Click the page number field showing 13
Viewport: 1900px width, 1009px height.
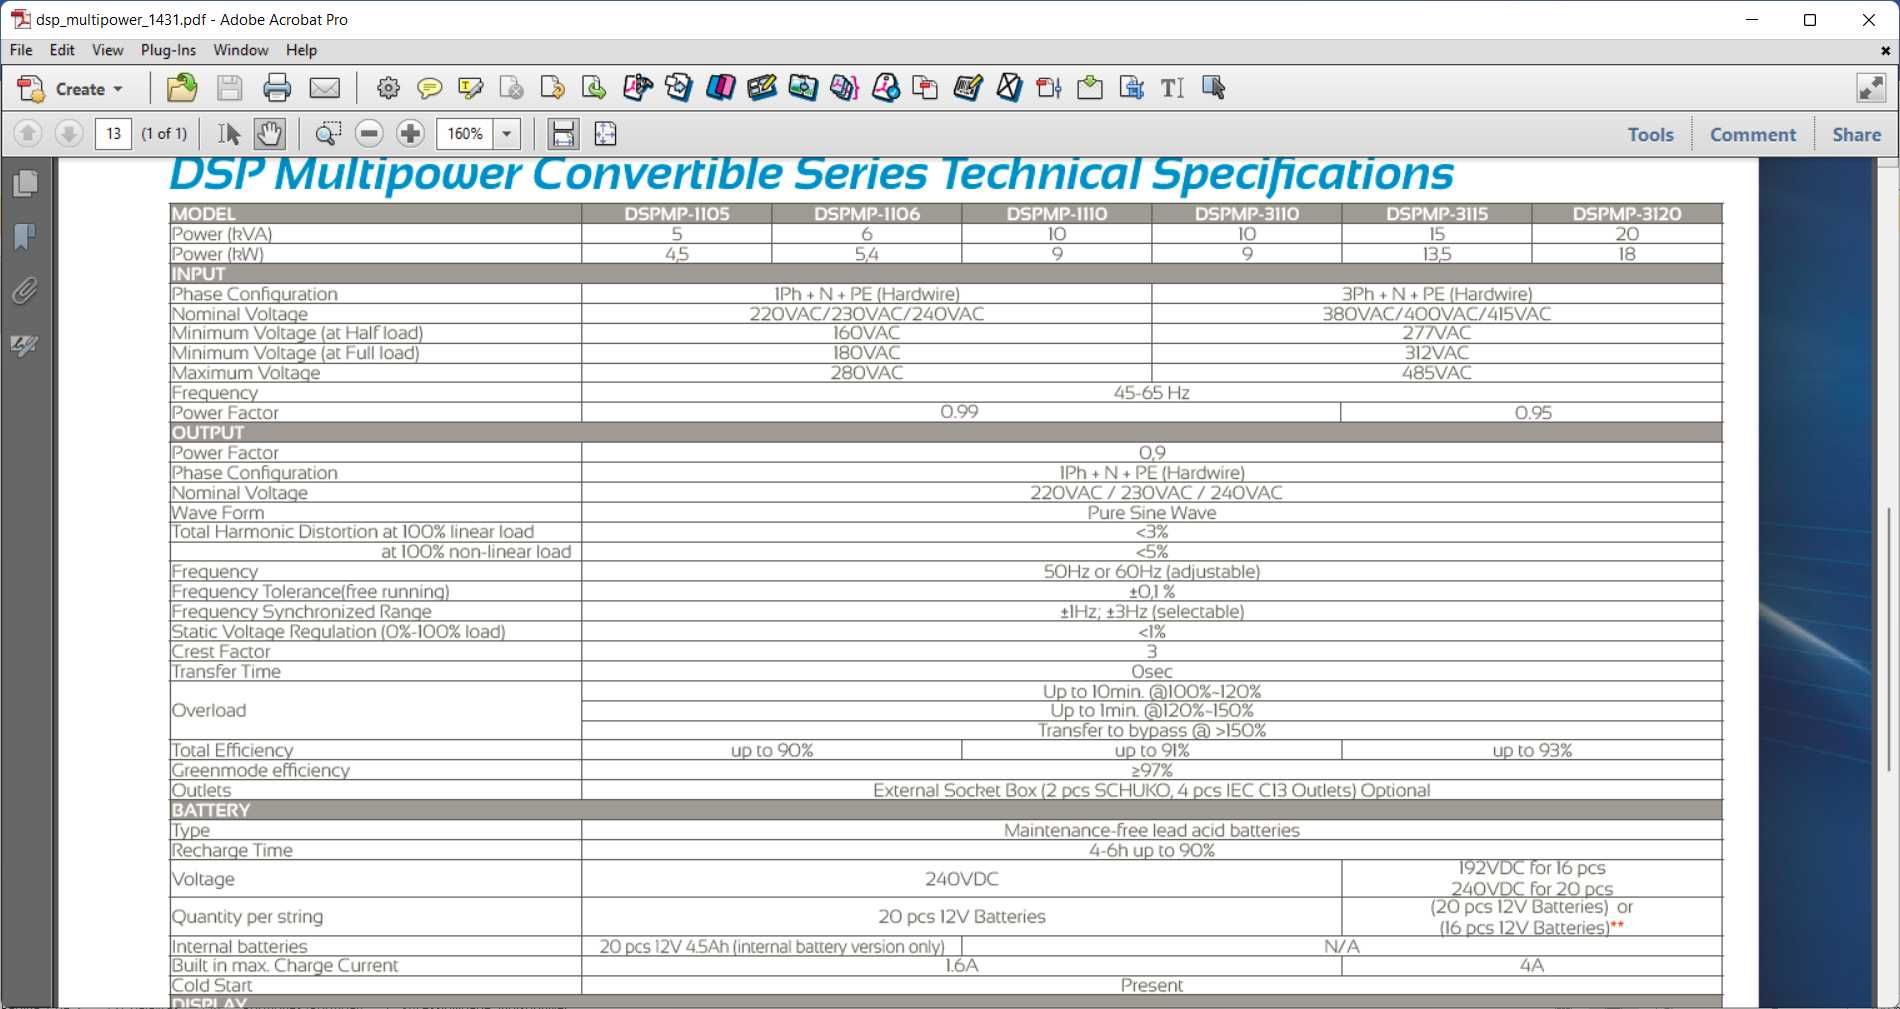click(113, 133)
